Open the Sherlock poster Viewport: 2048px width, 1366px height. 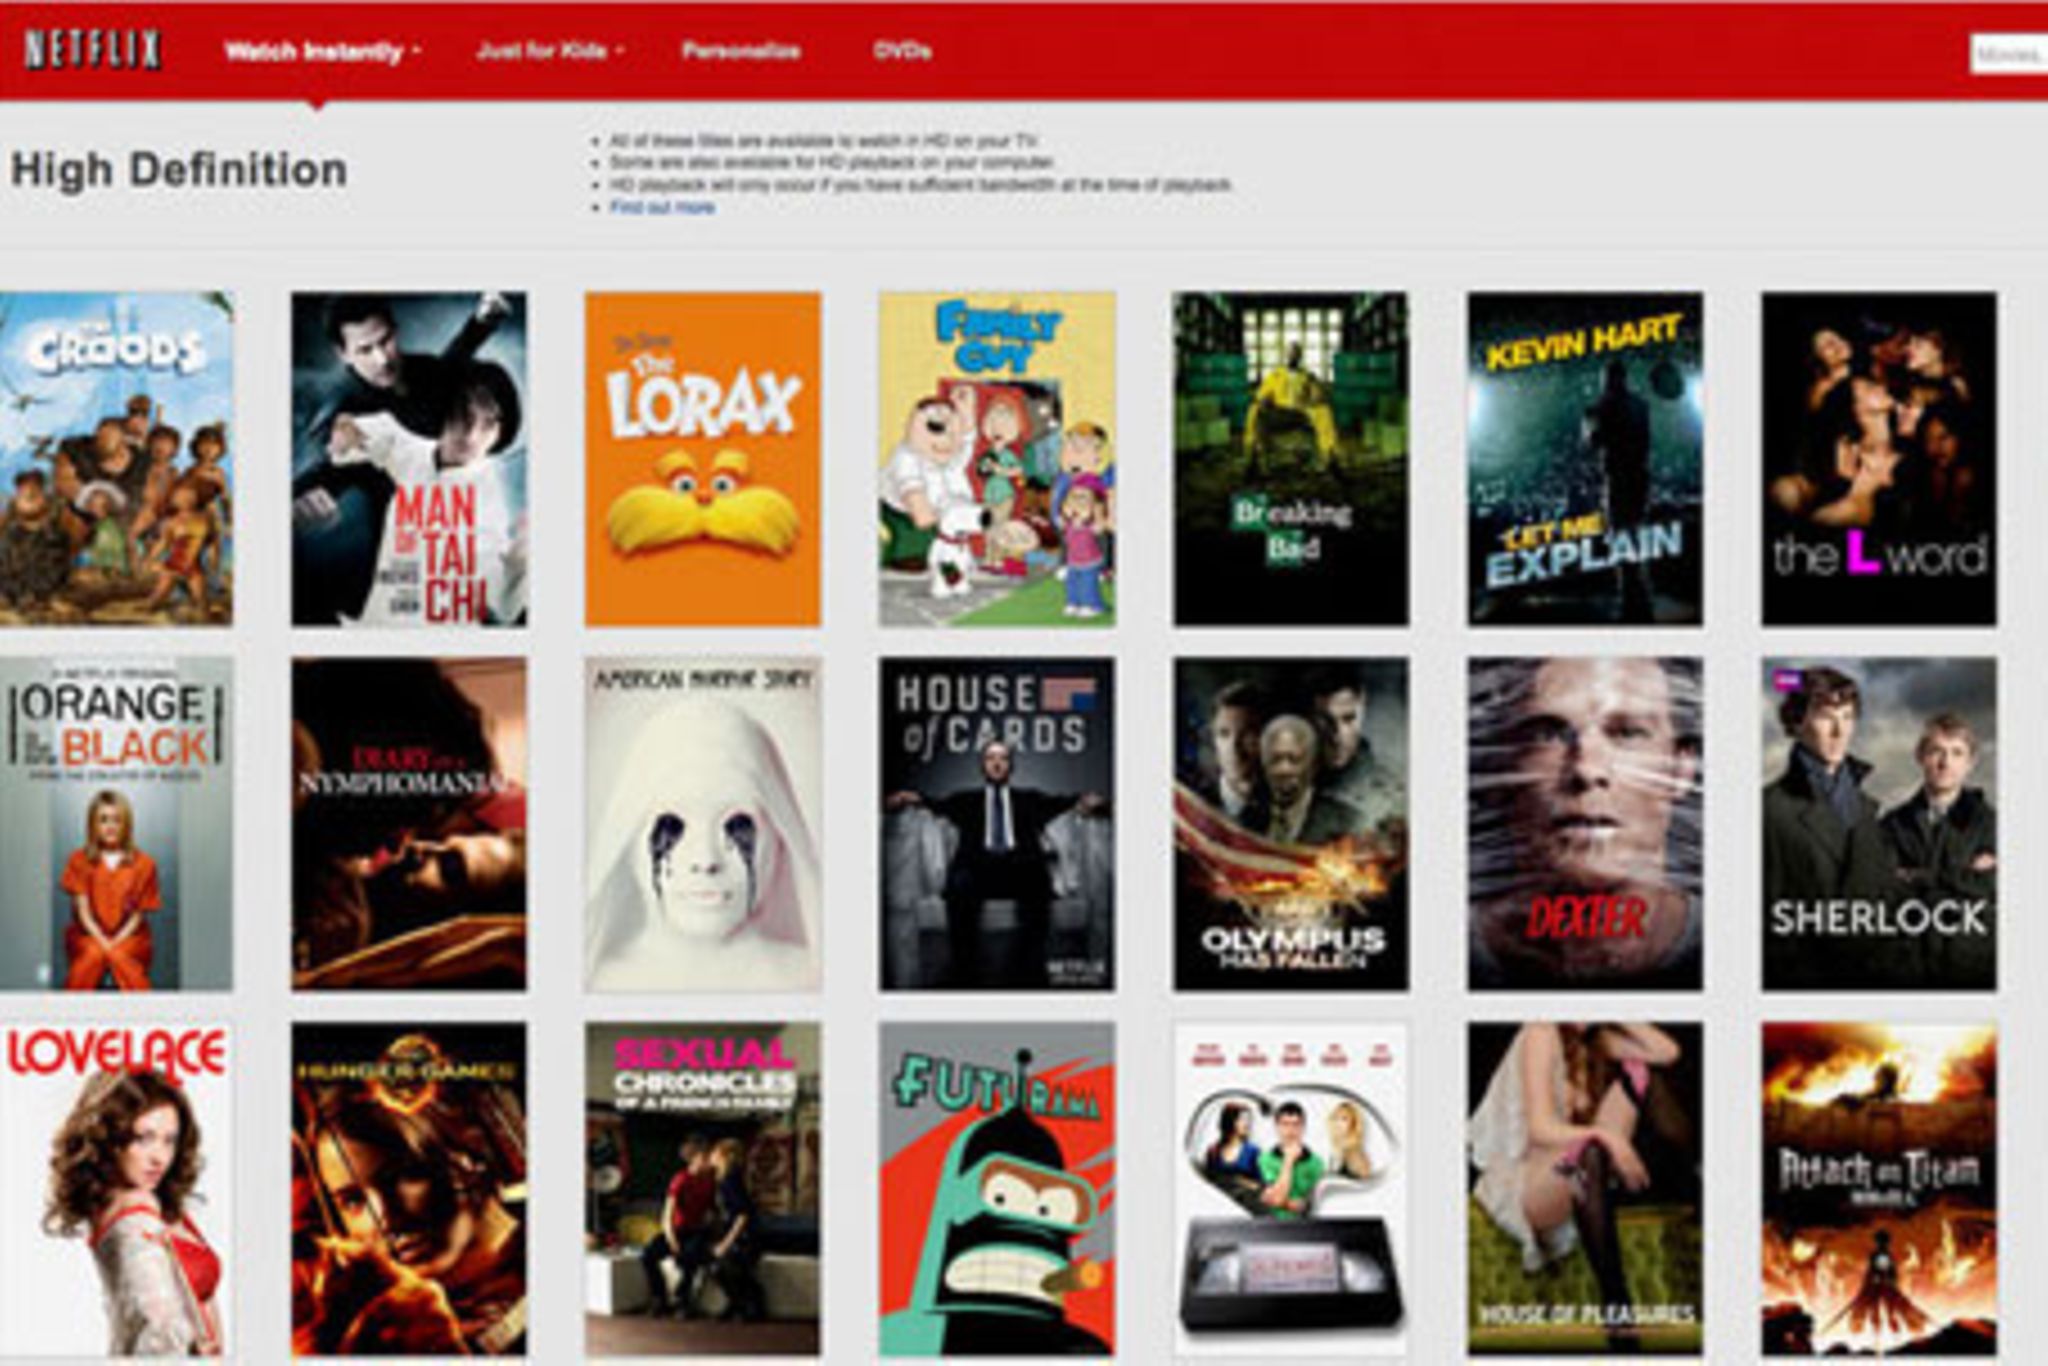[x=1878, y=823]
